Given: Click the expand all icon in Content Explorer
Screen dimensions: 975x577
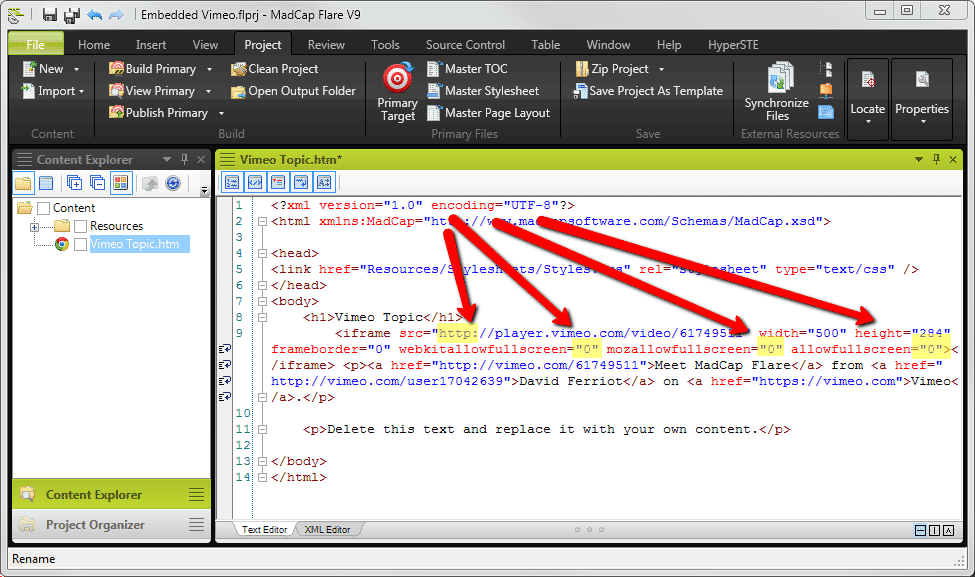Looking at the screenshot, I should (74, 183).
